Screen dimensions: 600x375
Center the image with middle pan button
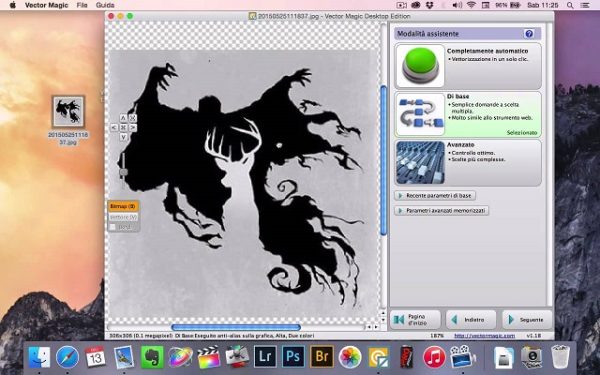pyautogui.click(x=123, y=127)
